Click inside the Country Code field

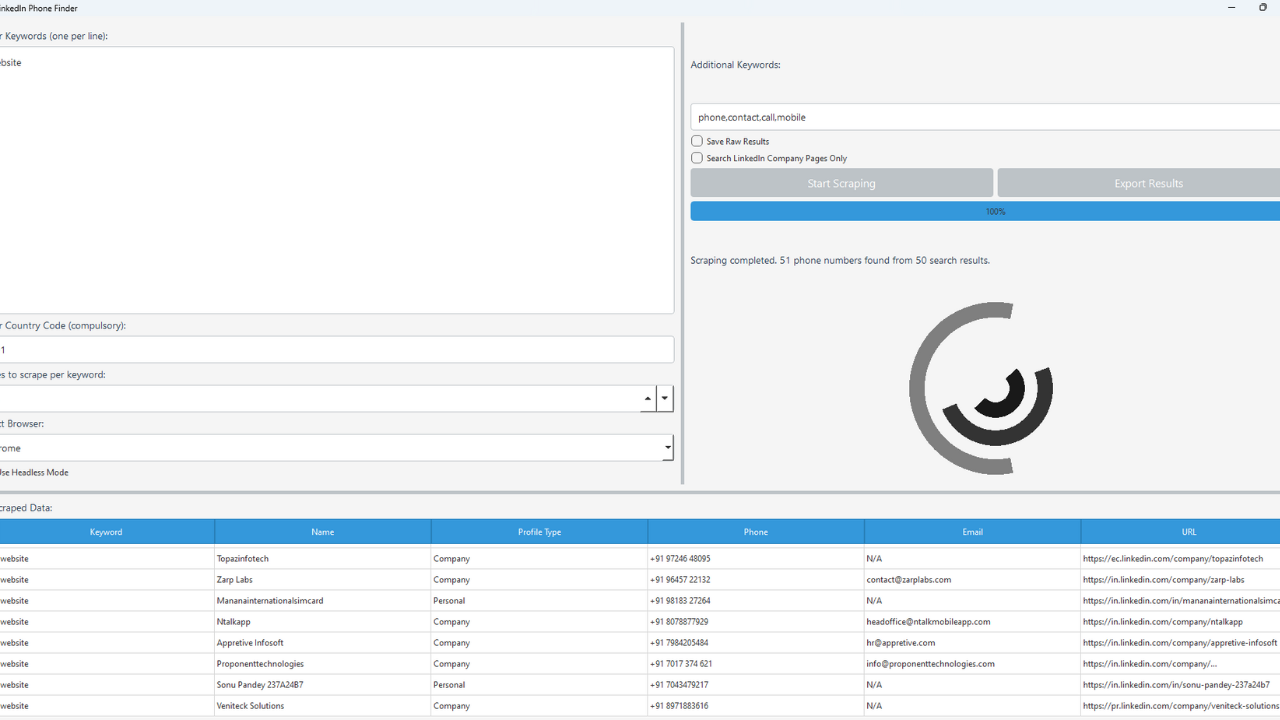[337, 349]
